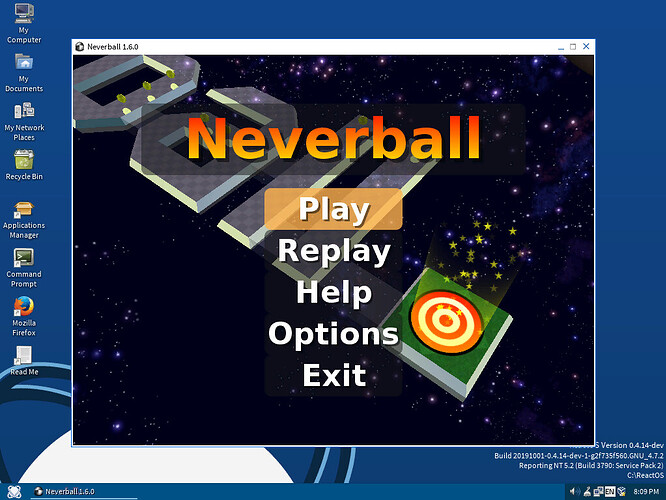This screenshot has height=500, width=666.
Task: Select the Command Prompt desktop icon
Action: pos(24,268)
